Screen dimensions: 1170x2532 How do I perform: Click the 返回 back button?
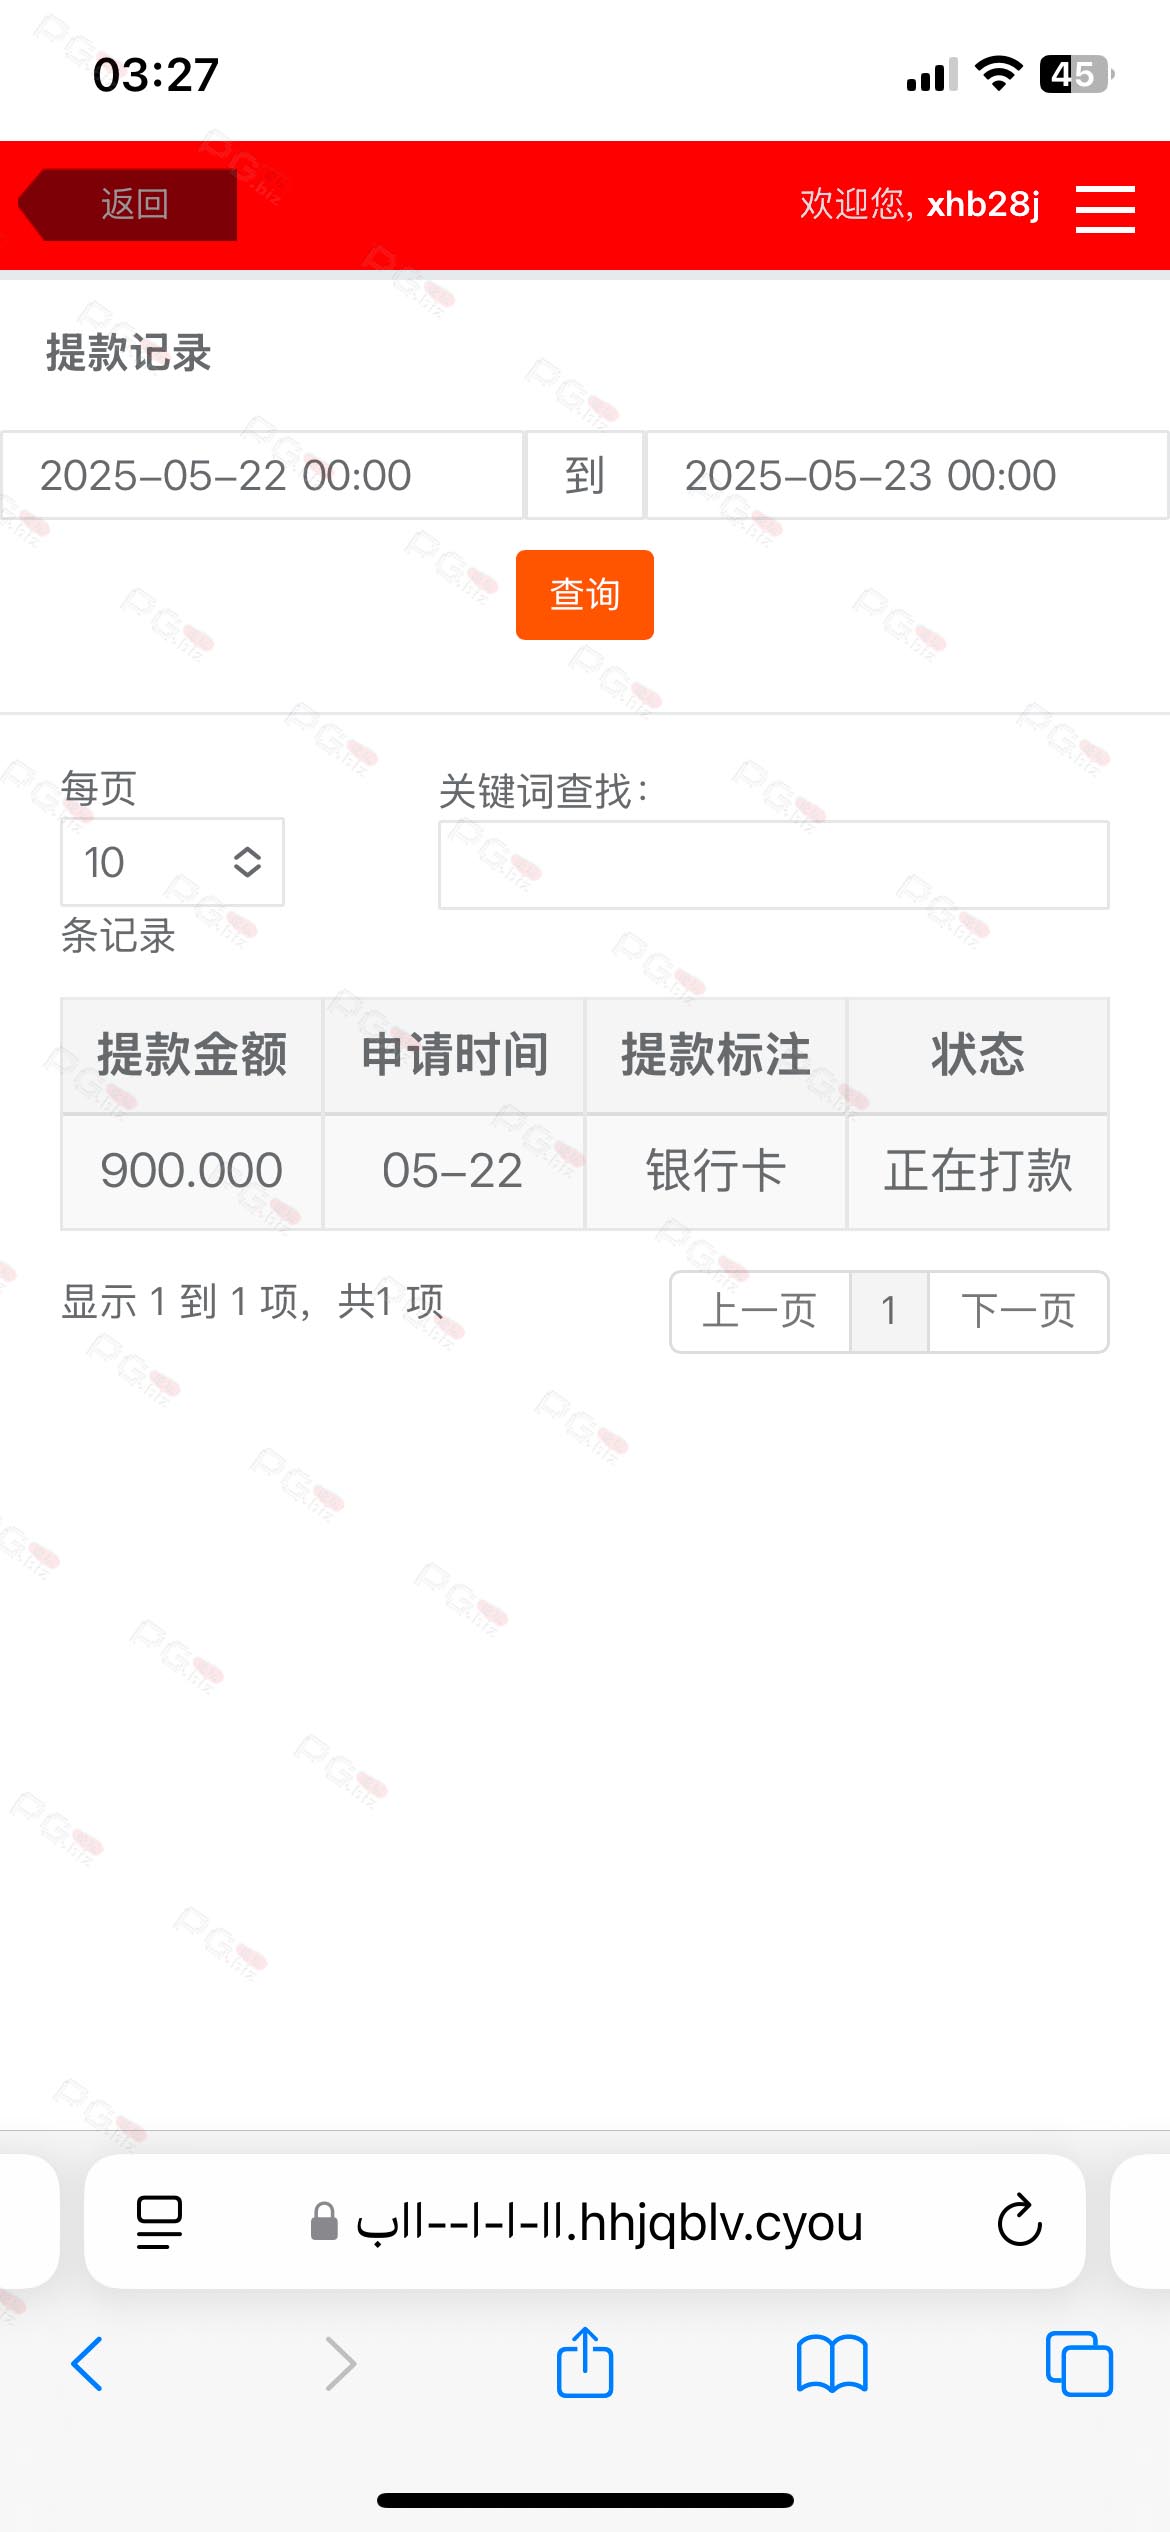pos(128,205)
